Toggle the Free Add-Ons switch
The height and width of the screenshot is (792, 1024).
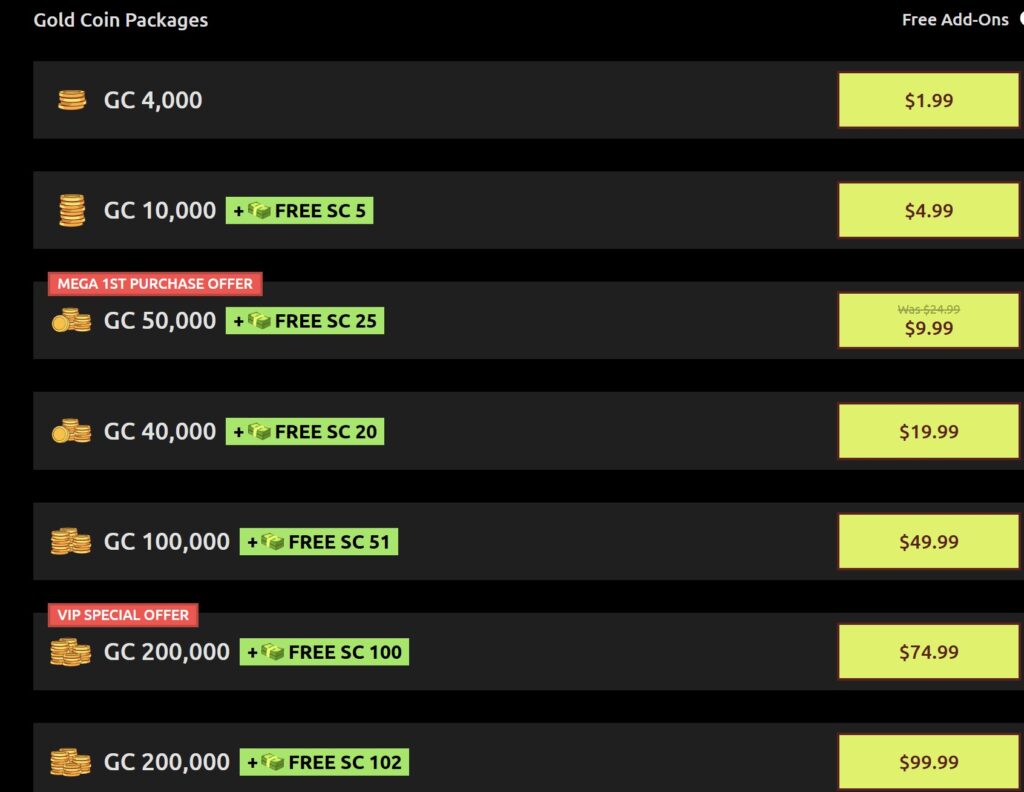[1021, 20]
